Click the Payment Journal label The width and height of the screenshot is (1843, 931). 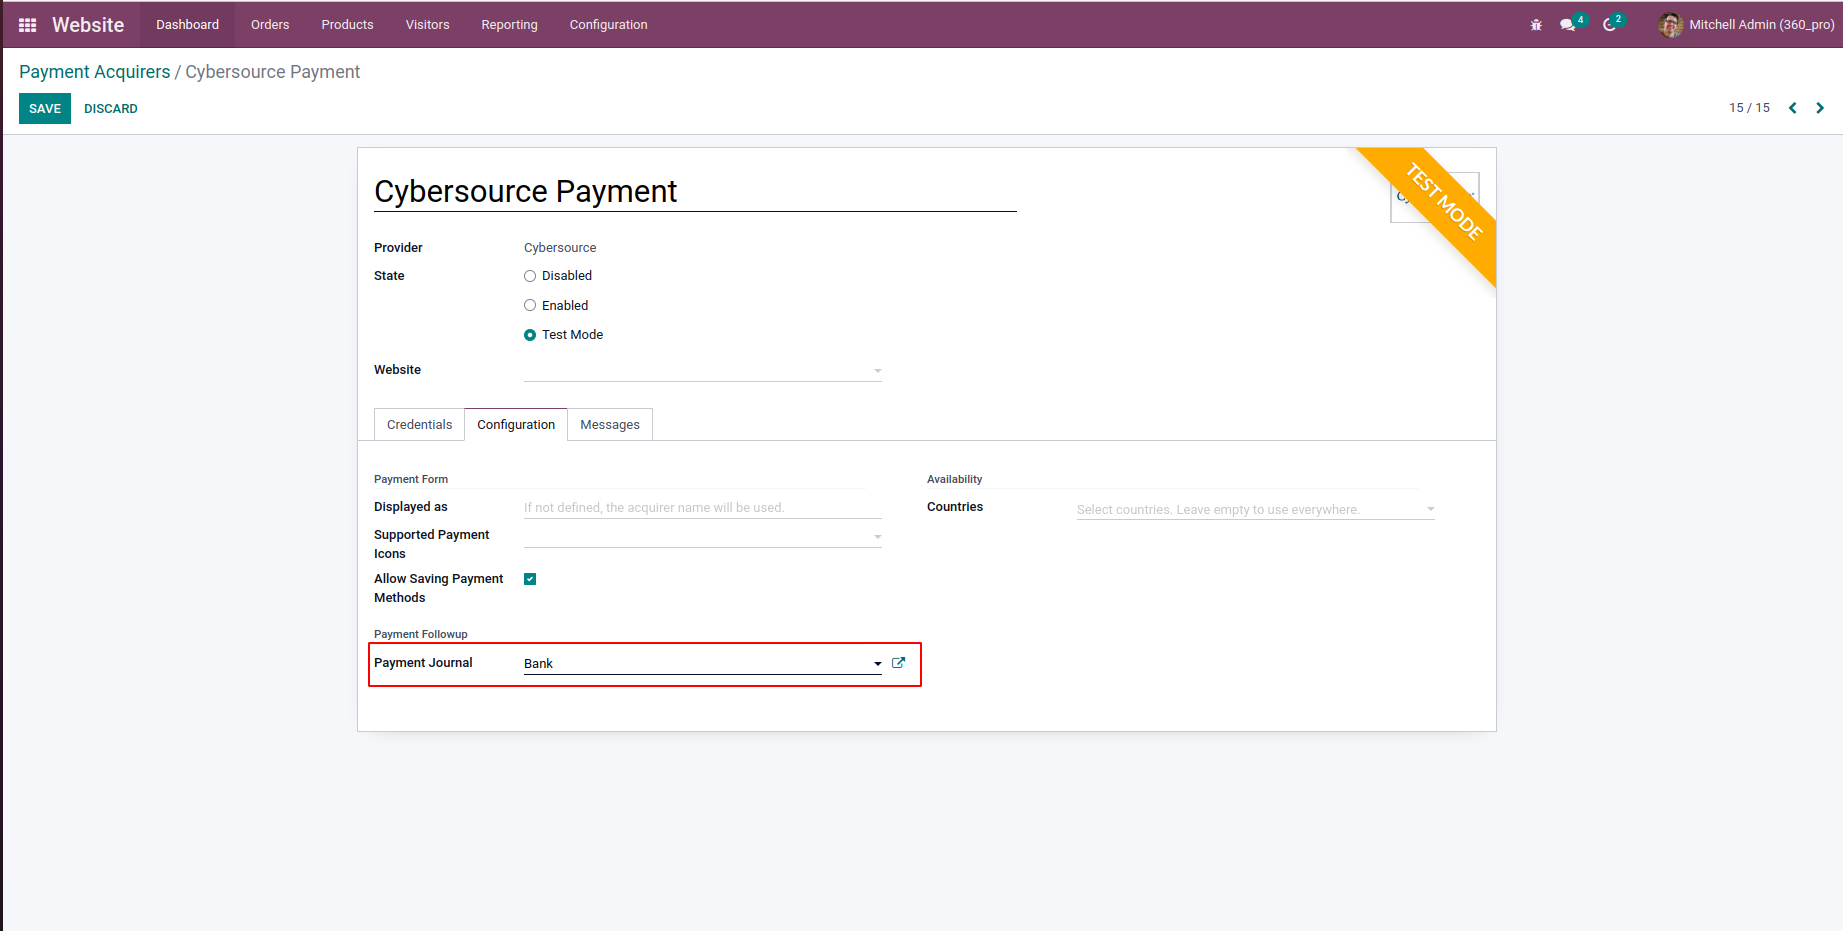(423, 663)
